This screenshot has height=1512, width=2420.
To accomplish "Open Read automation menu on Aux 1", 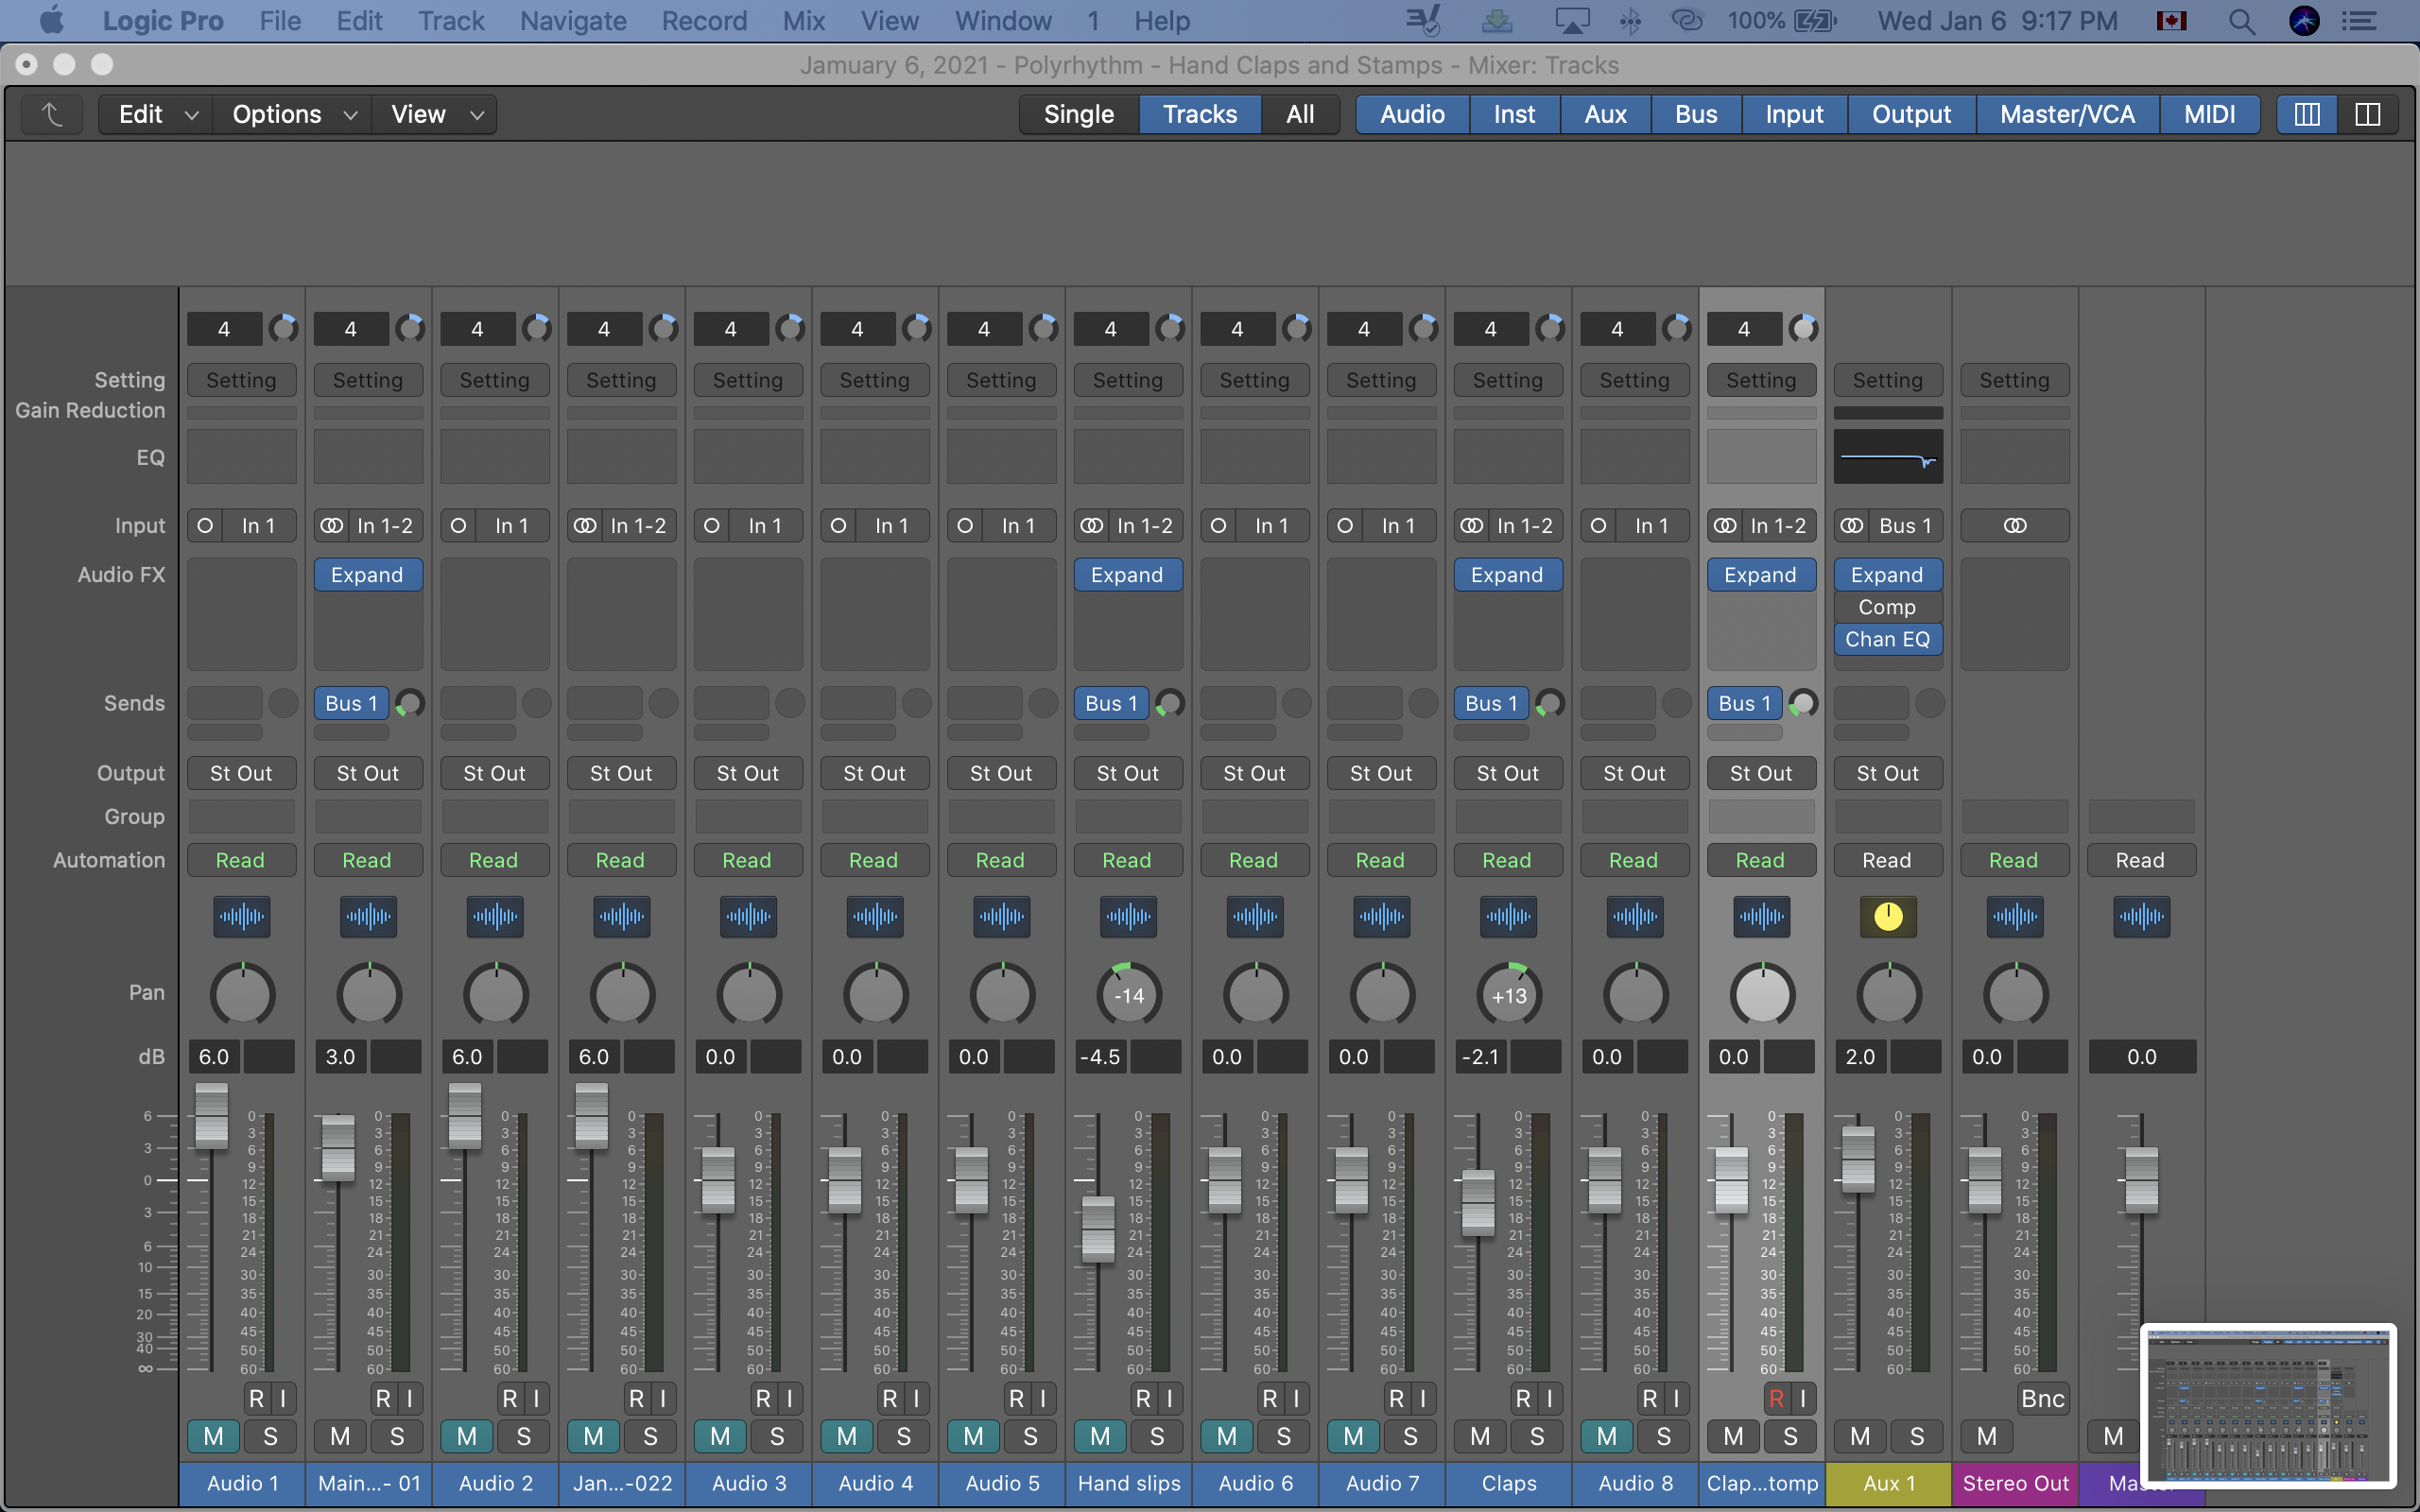I will click(x=1888, y=860).
